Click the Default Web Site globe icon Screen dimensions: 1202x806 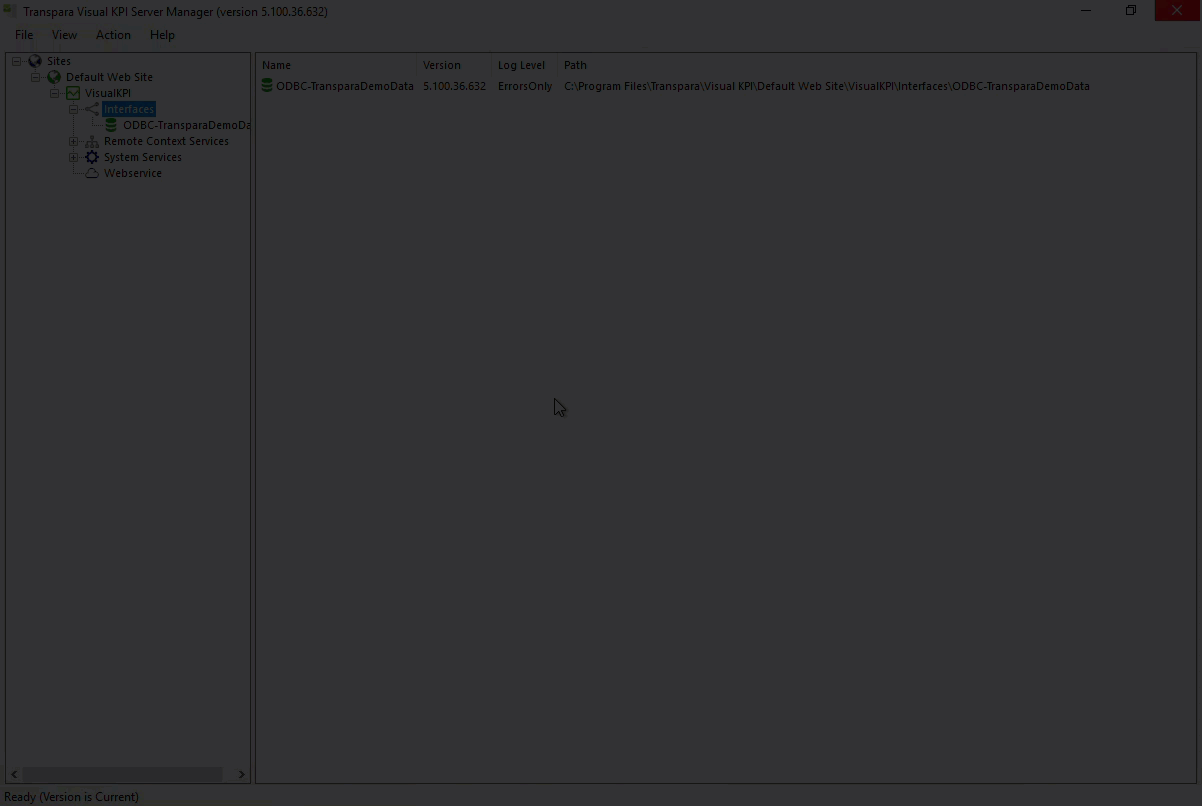(x=54, y=77)
